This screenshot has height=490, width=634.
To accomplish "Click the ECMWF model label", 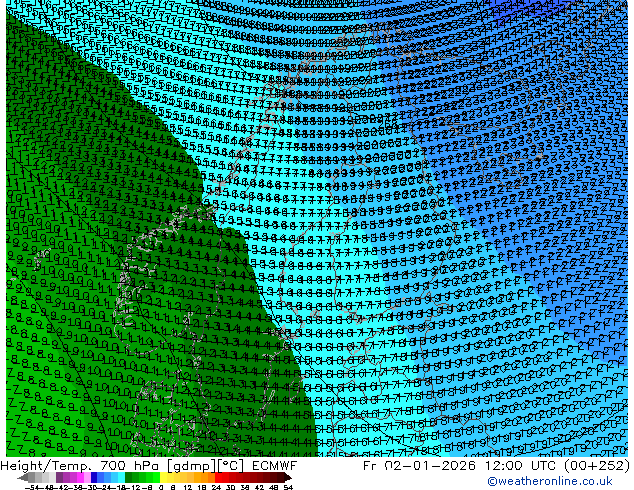I will [274, 466].
